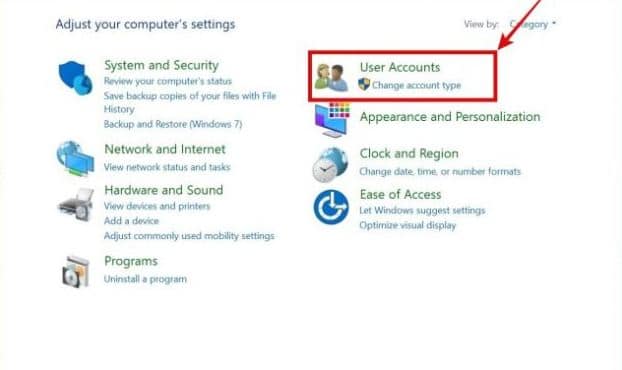This screenshot has height=370, width=622.
Task: Click the System and Security shield icon
Action: (x=75, y=78)
